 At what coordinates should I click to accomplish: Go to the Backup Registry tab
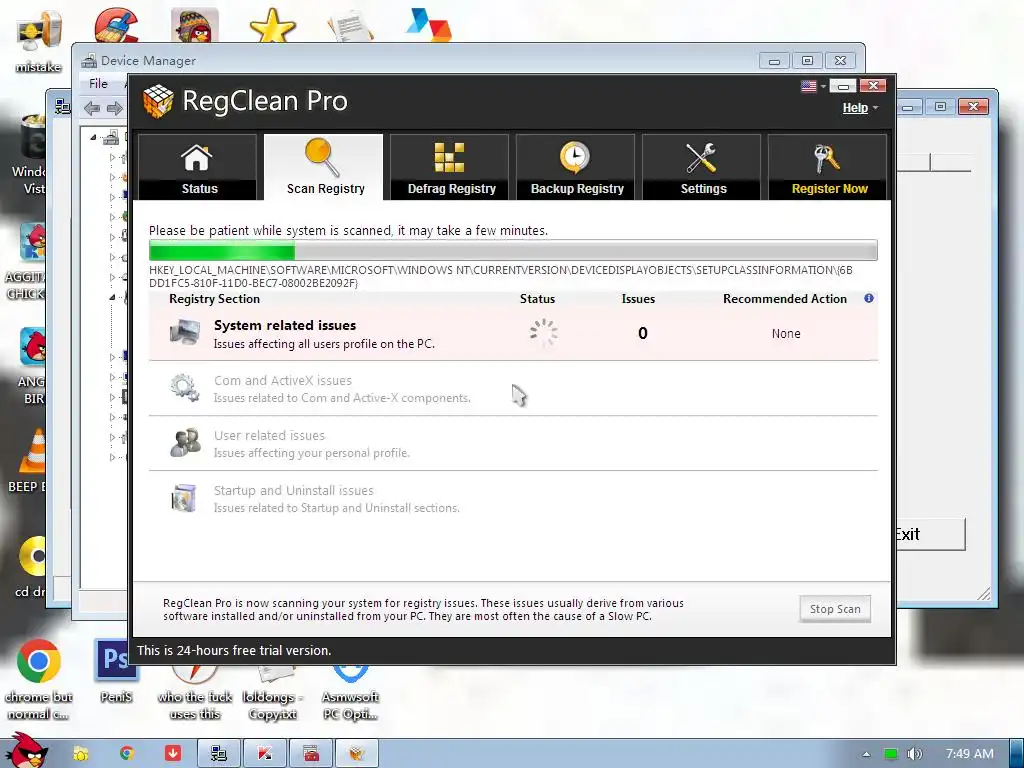(x=576, y=167)
